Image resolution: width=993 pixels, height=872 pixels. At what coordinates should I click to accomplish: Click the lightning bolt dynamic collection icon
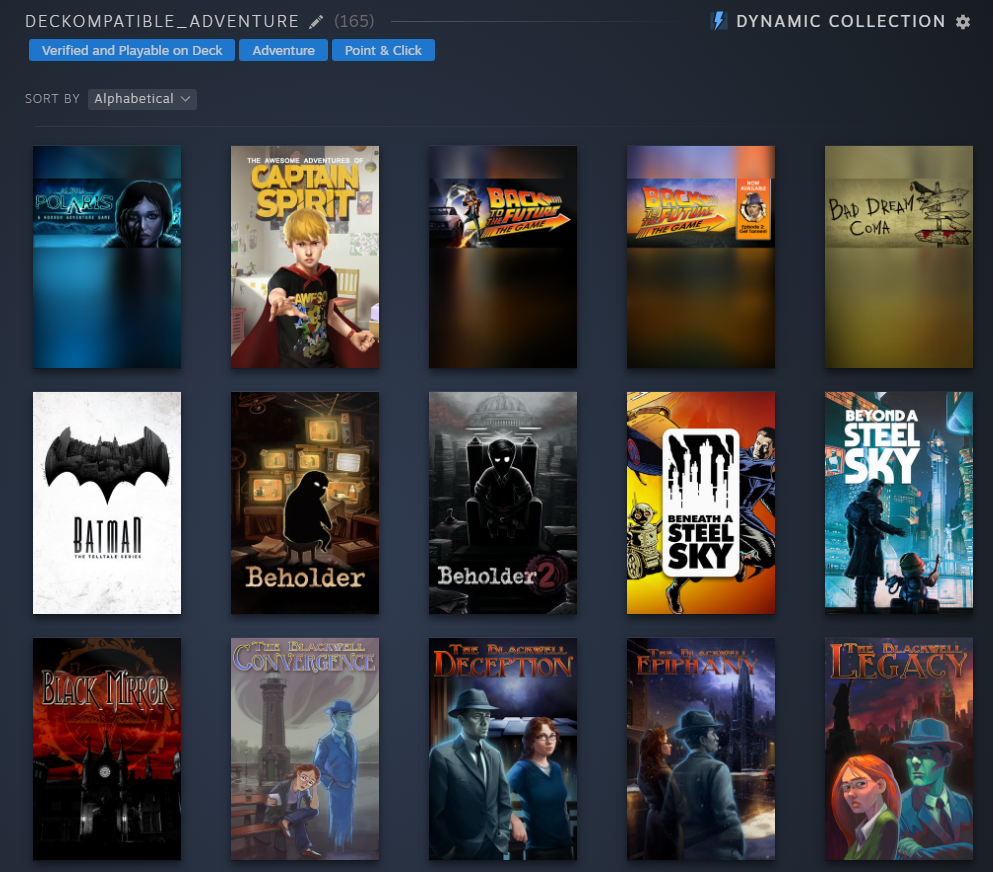pyautogui.click(x=719, y=21)
